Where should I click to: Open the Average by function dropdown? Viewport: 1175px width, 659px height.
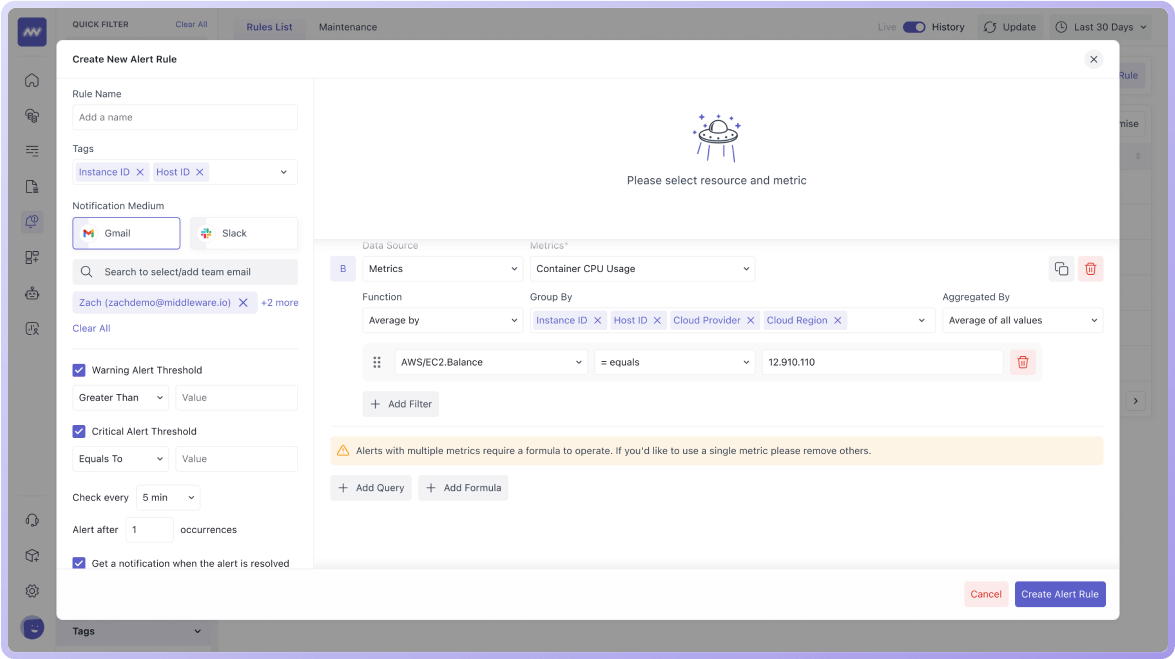coord(443,320)
